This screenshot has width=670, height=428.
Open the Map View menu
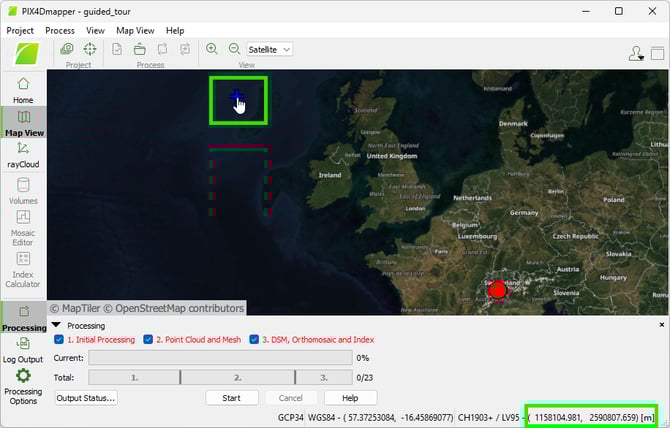pos(135,31)
